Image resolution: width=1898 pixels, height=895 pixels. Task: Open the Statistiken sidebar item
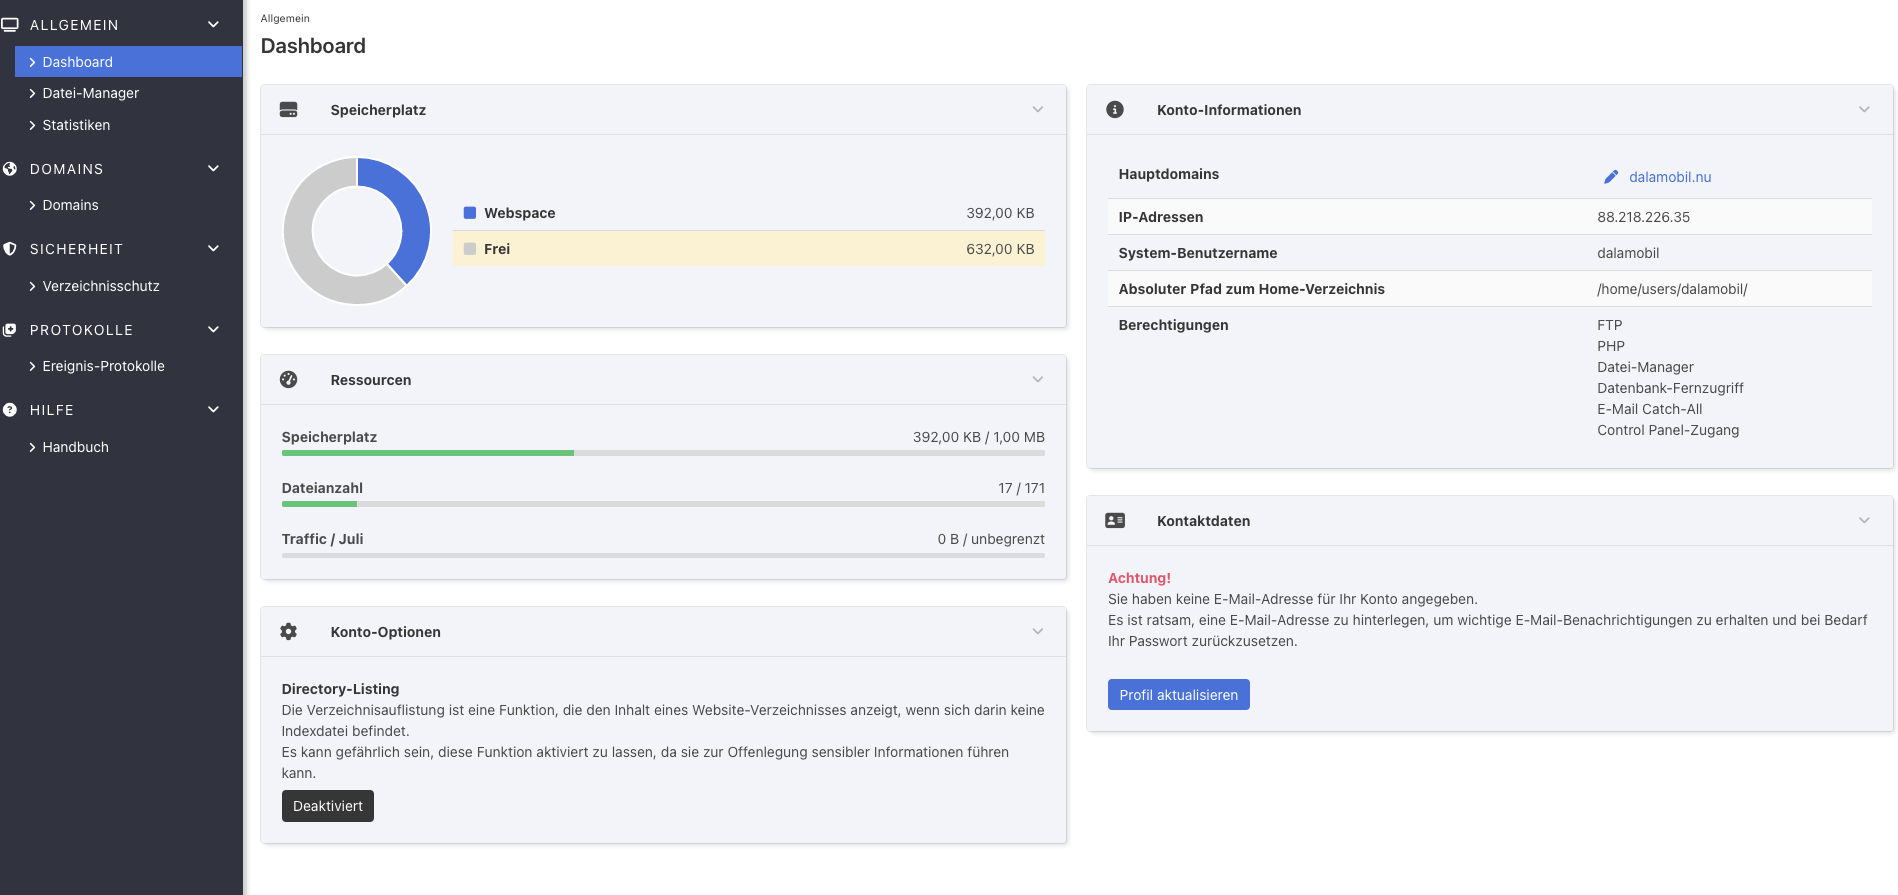click(x=76, y=125)
